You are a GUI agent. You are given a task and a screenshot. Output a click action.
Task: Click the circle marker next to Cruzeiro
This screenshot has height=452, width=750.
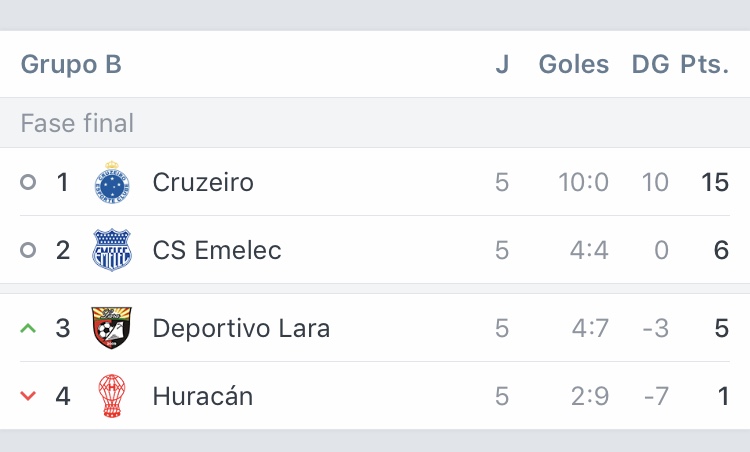pos(28,182)
